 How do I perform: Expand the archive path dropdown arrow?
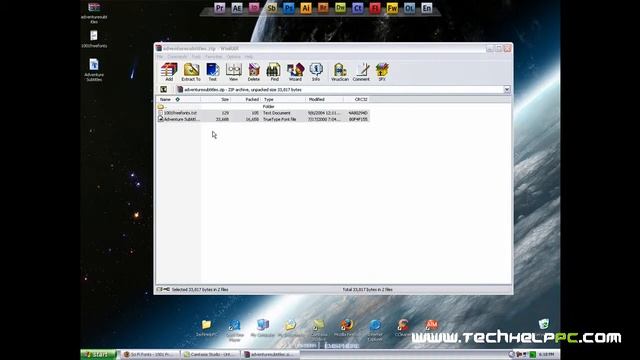(507, 89)
